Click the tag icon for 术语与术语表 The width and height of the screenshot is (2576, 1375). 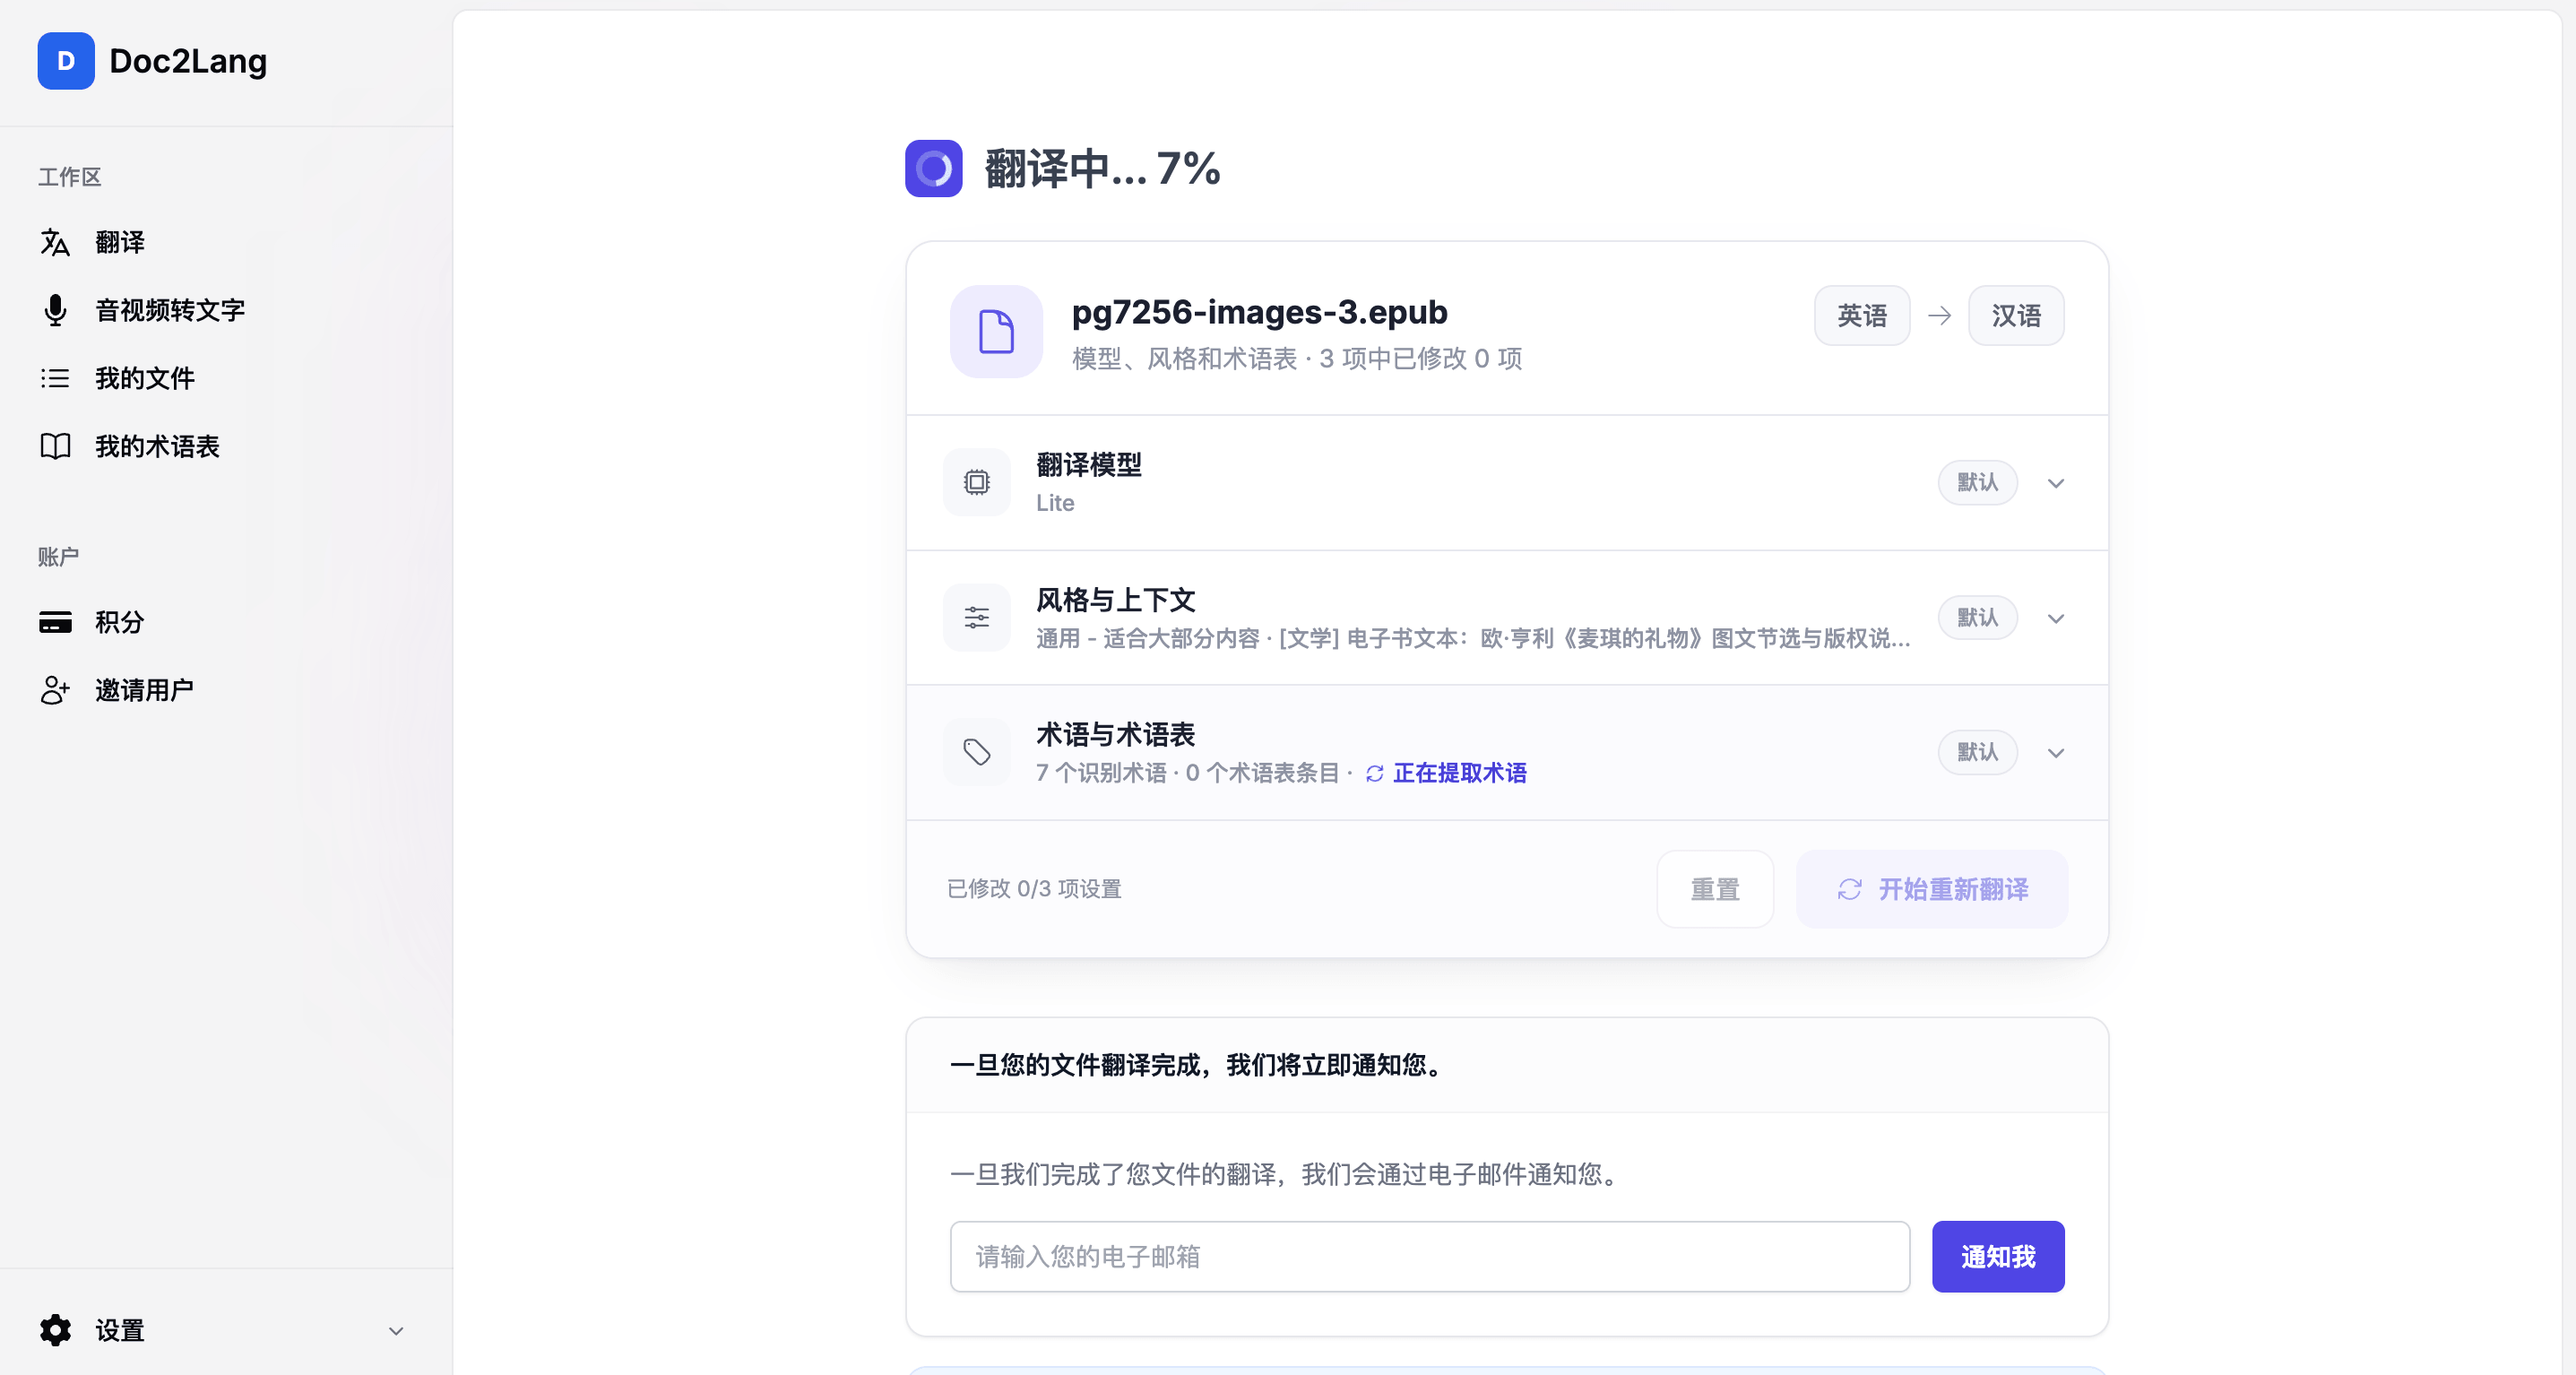point(977,752)
